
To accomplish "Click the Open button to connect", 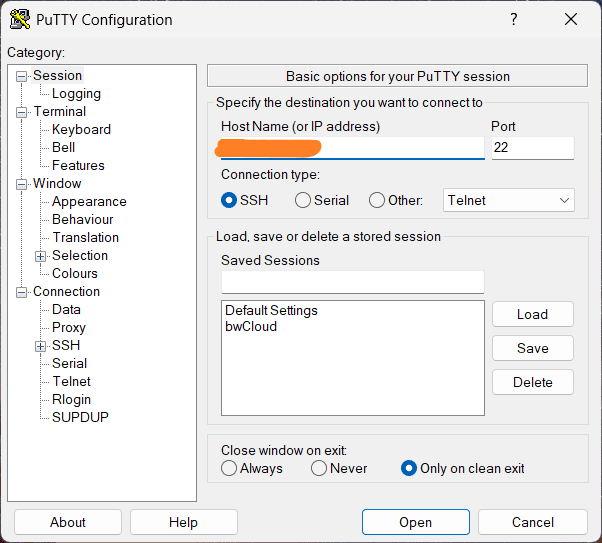I will point(415,522).
